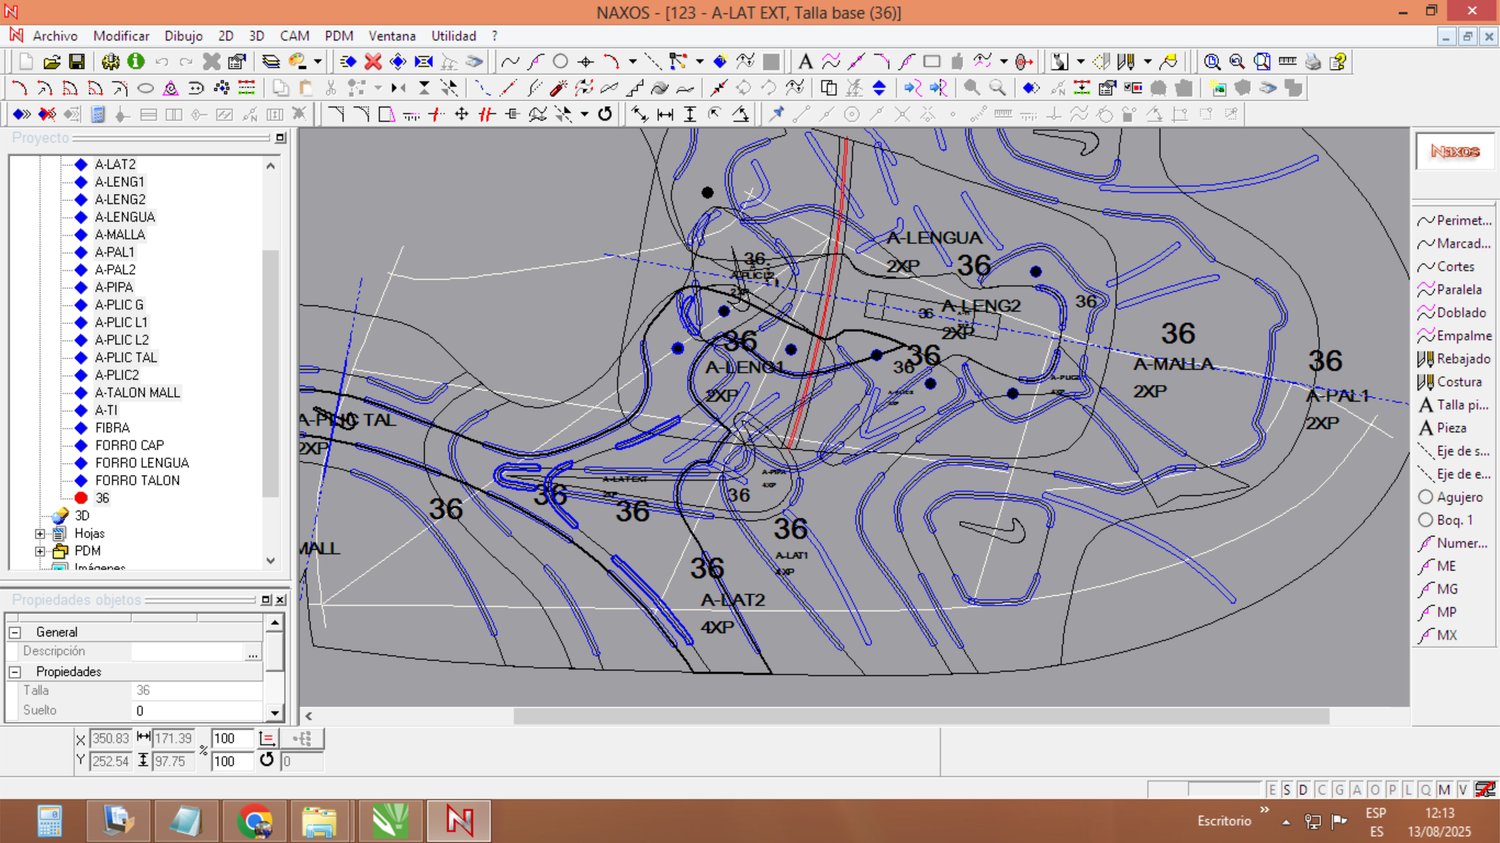Select the text tool letter A icon

coord(805,62)
